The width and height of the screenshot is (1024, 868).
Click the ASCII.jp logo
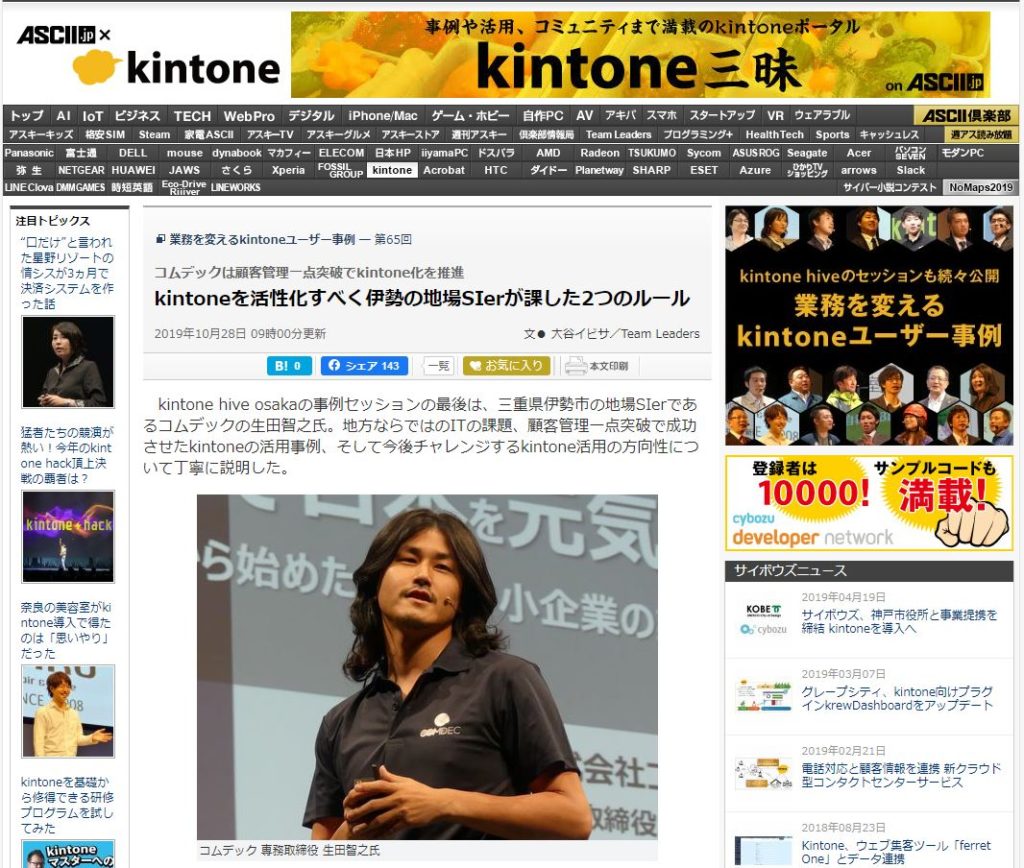click(56, 35)
